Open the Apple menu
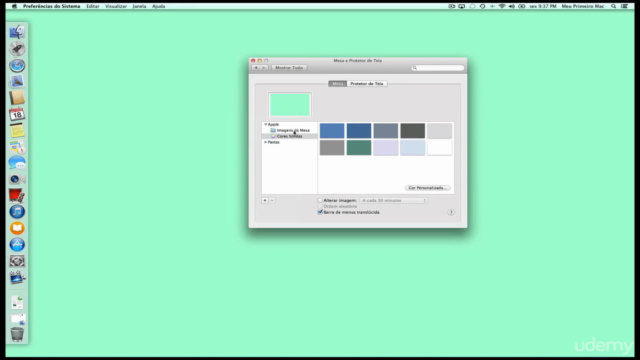 click(14, 6)
